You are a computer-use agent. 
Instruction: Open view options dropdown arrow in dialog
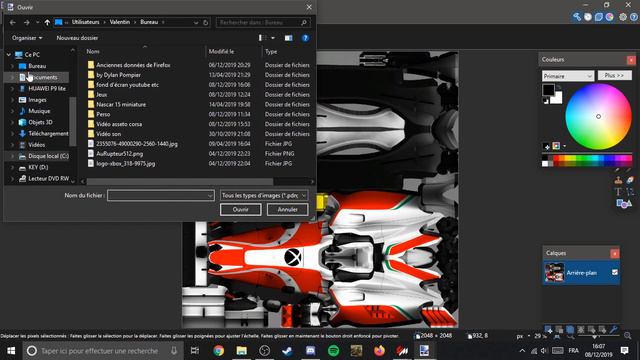[273, 38]
